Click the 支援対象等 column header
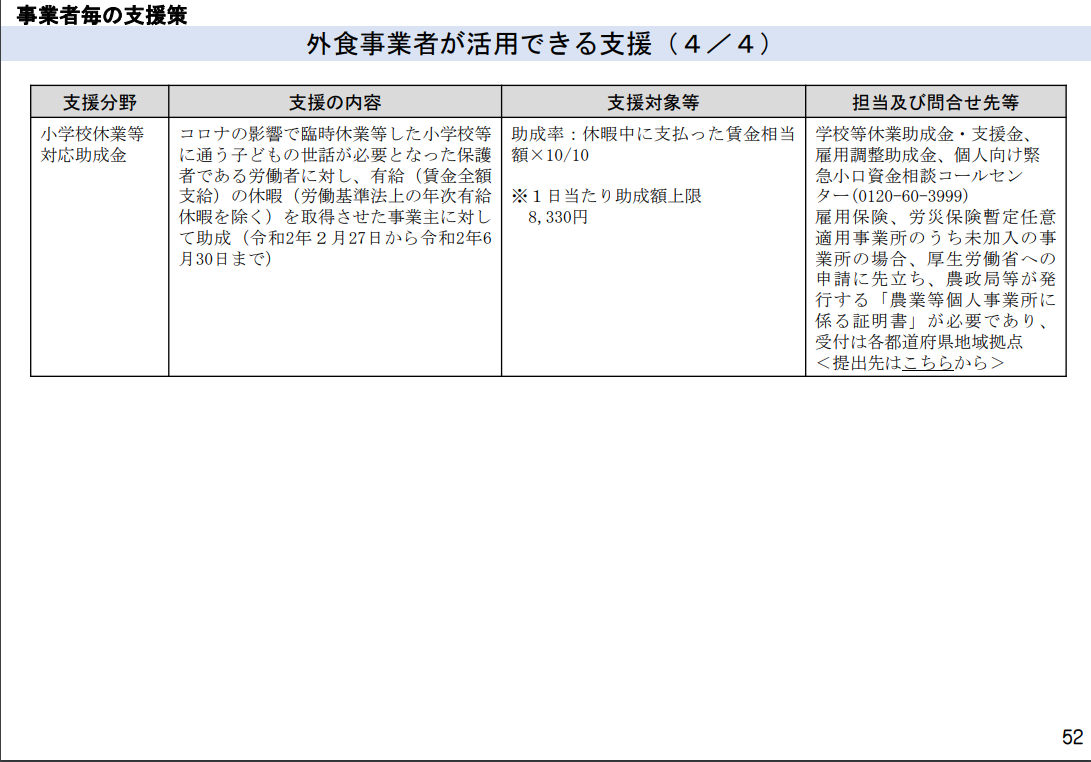 (x=653, y=102)
